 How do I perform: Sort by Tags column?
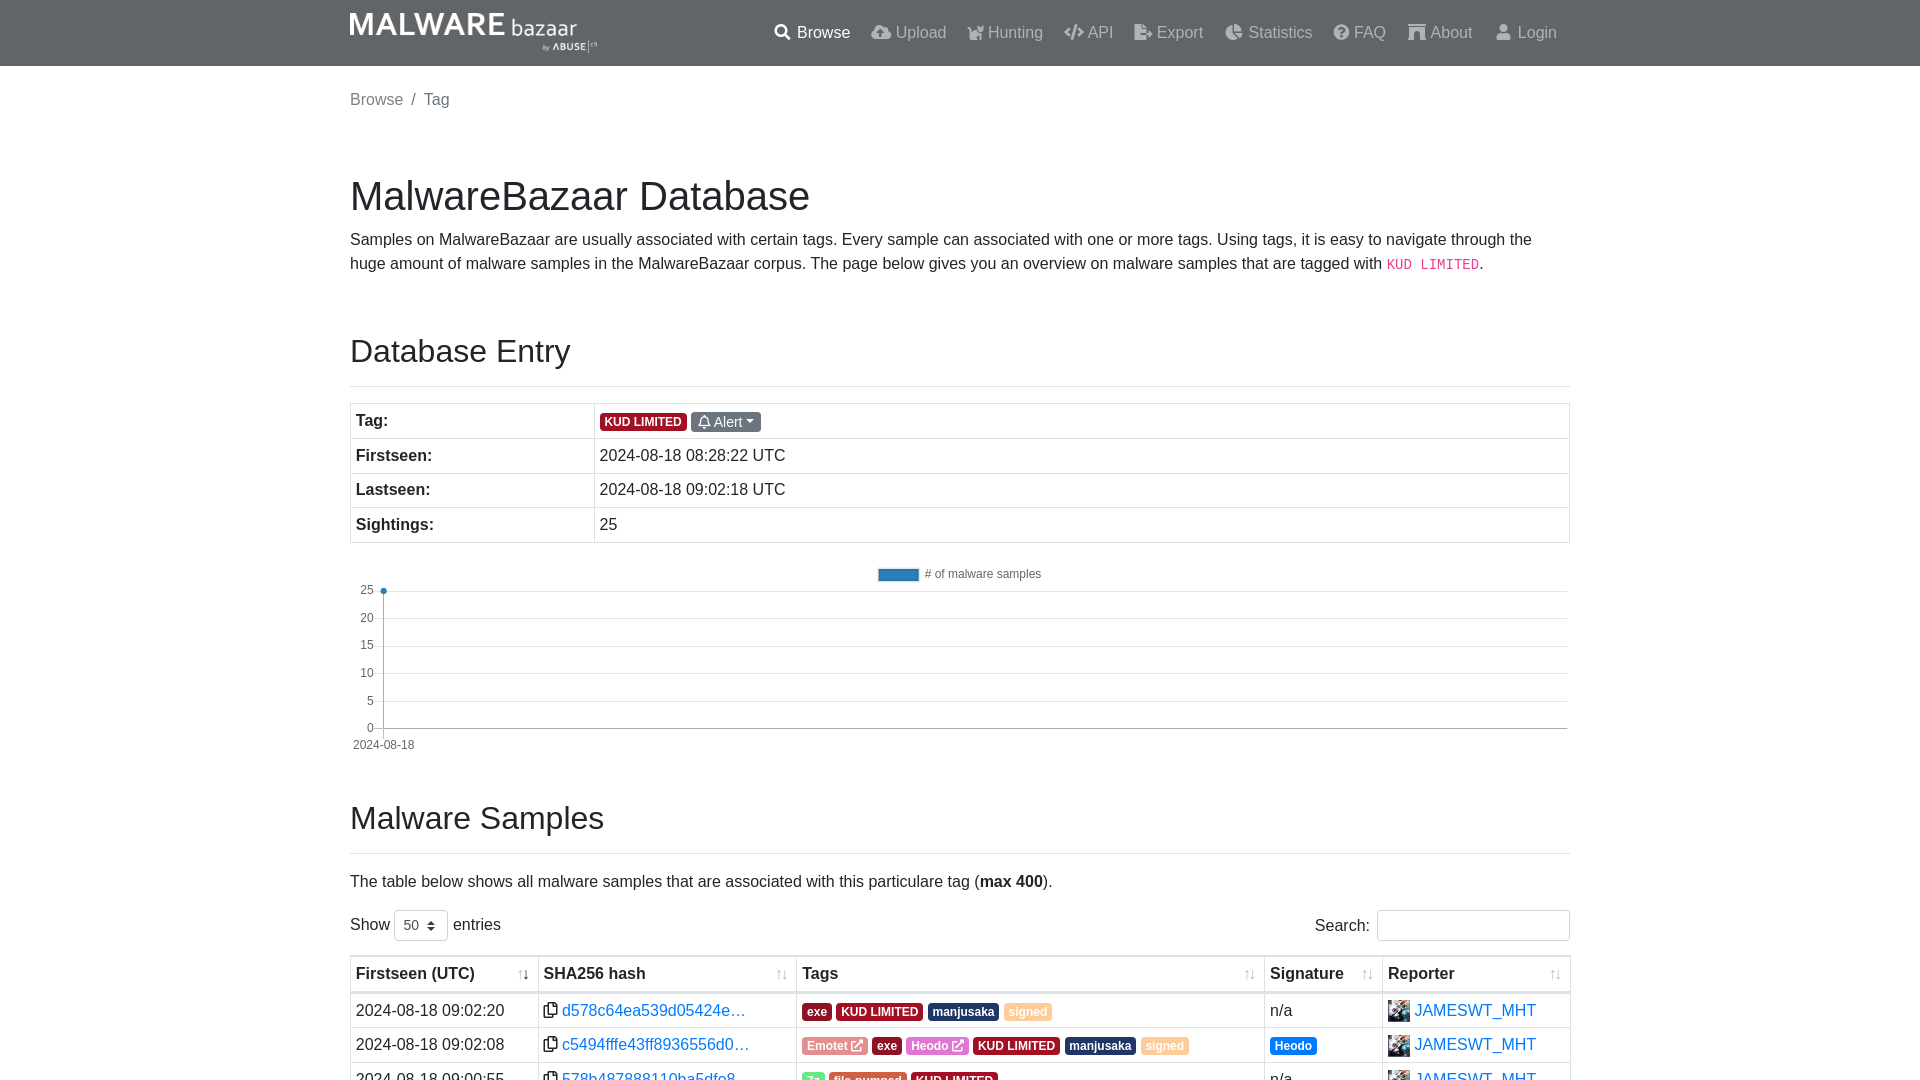click(1030, 974)
